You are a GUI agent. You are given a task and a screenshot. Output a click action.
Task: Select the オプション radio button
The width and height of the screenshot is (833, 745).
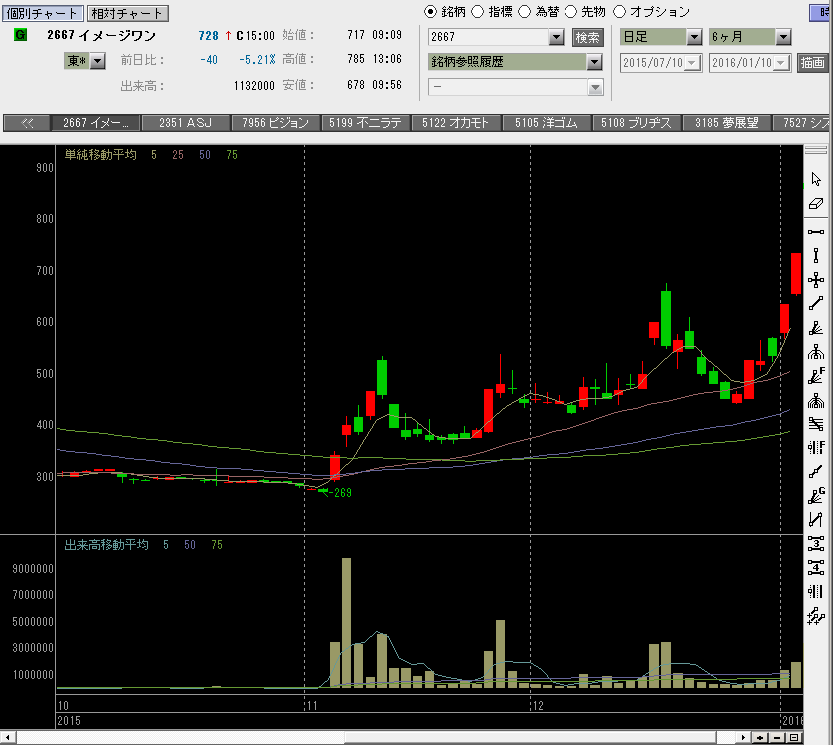tap(619, 12)
